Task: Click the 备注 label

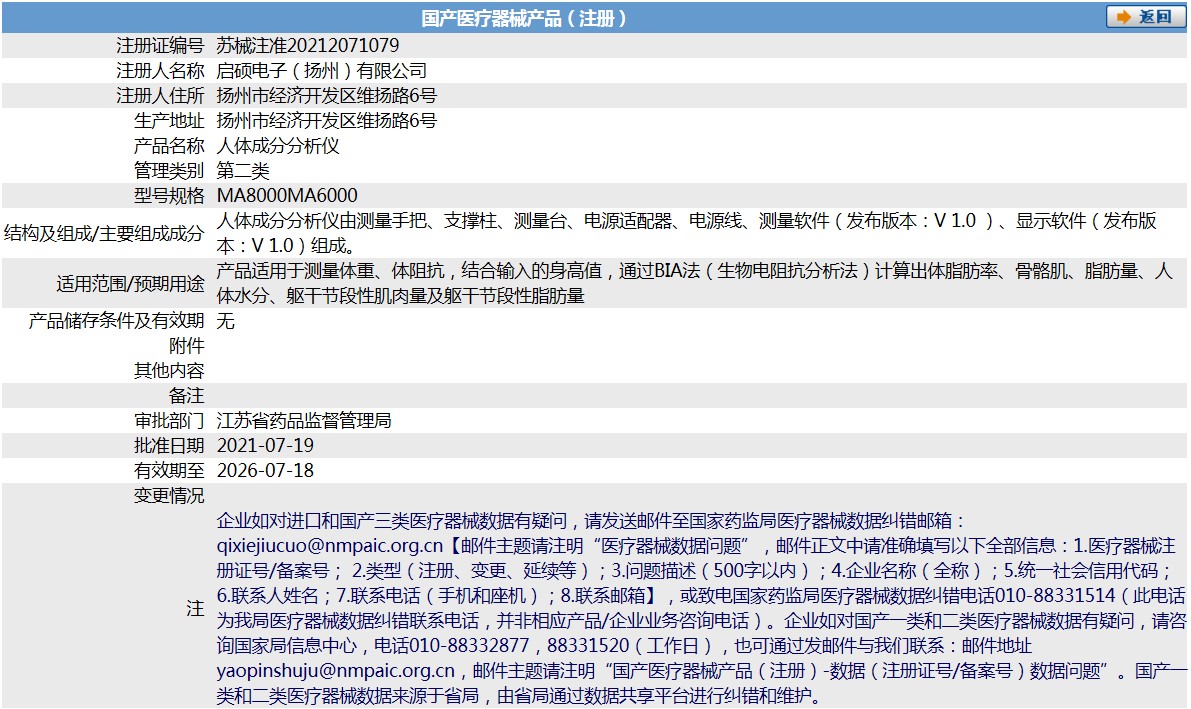Action: point(187,396)
